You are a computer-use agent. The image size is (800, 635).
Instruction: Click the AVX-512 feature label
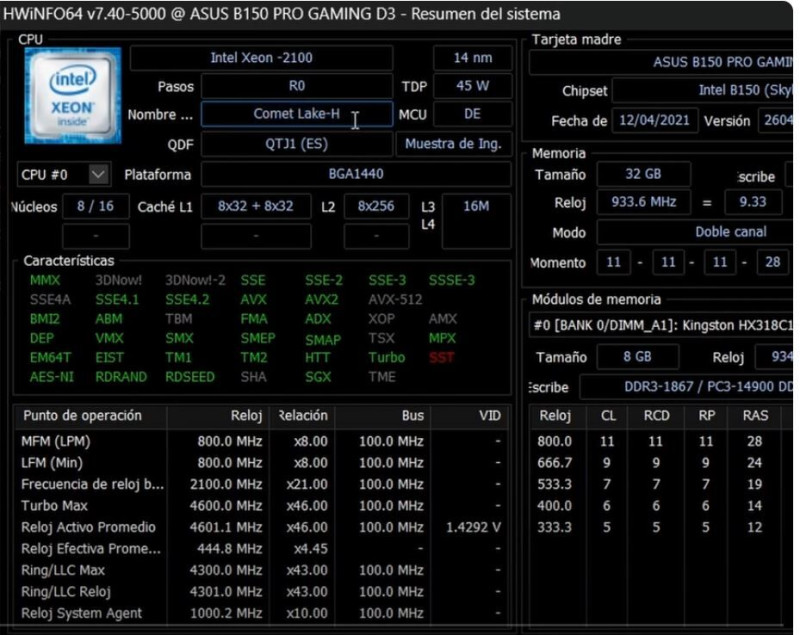[x=395, y=299]
